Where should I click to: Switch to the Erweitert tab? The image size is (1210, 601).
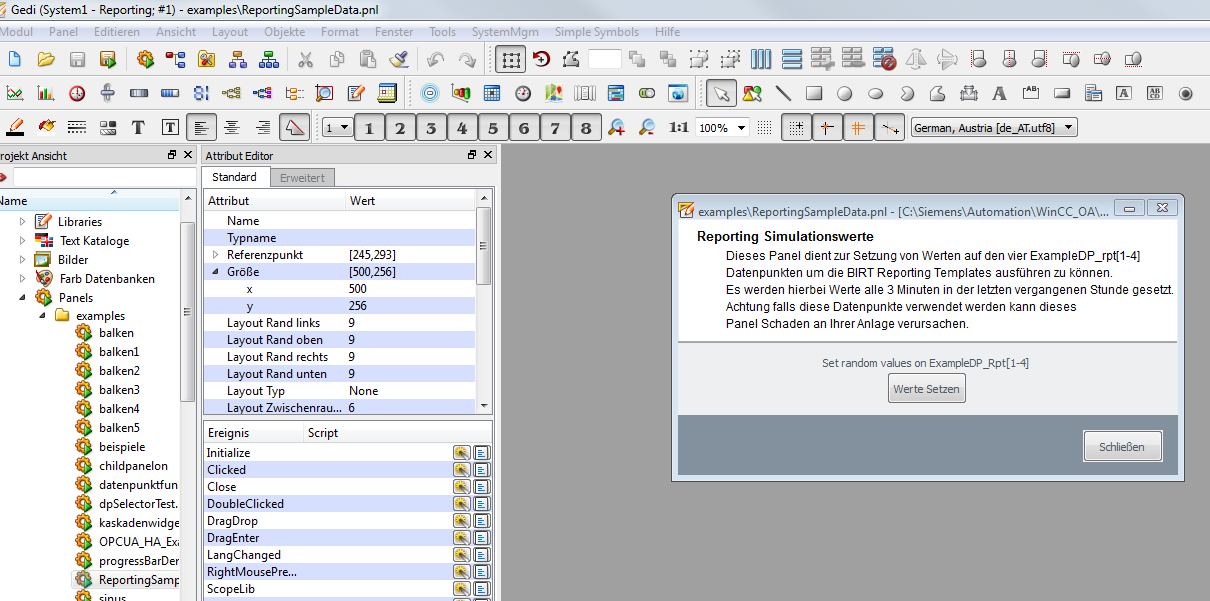tap(301, 177)
